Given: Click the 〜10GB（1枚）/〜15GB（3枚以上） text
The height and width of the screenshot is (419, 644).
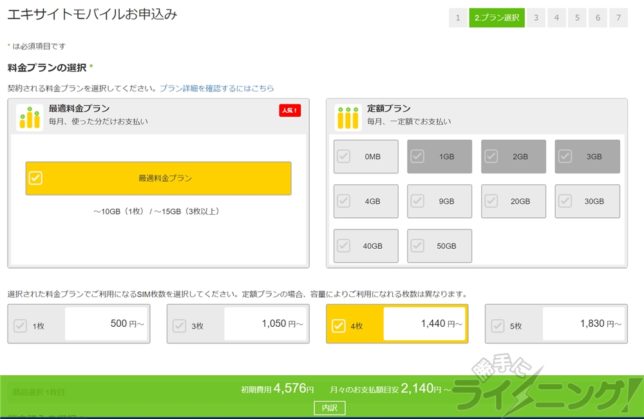Looking at the screenshot, I should 156,211.
